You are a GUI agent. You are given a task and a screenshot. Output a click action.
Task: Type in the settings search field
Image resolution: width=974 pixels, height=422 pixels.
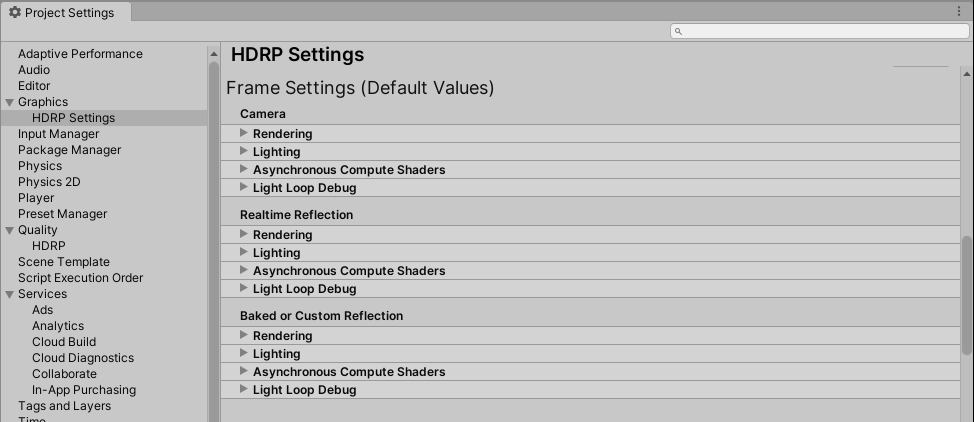point(820,31)
